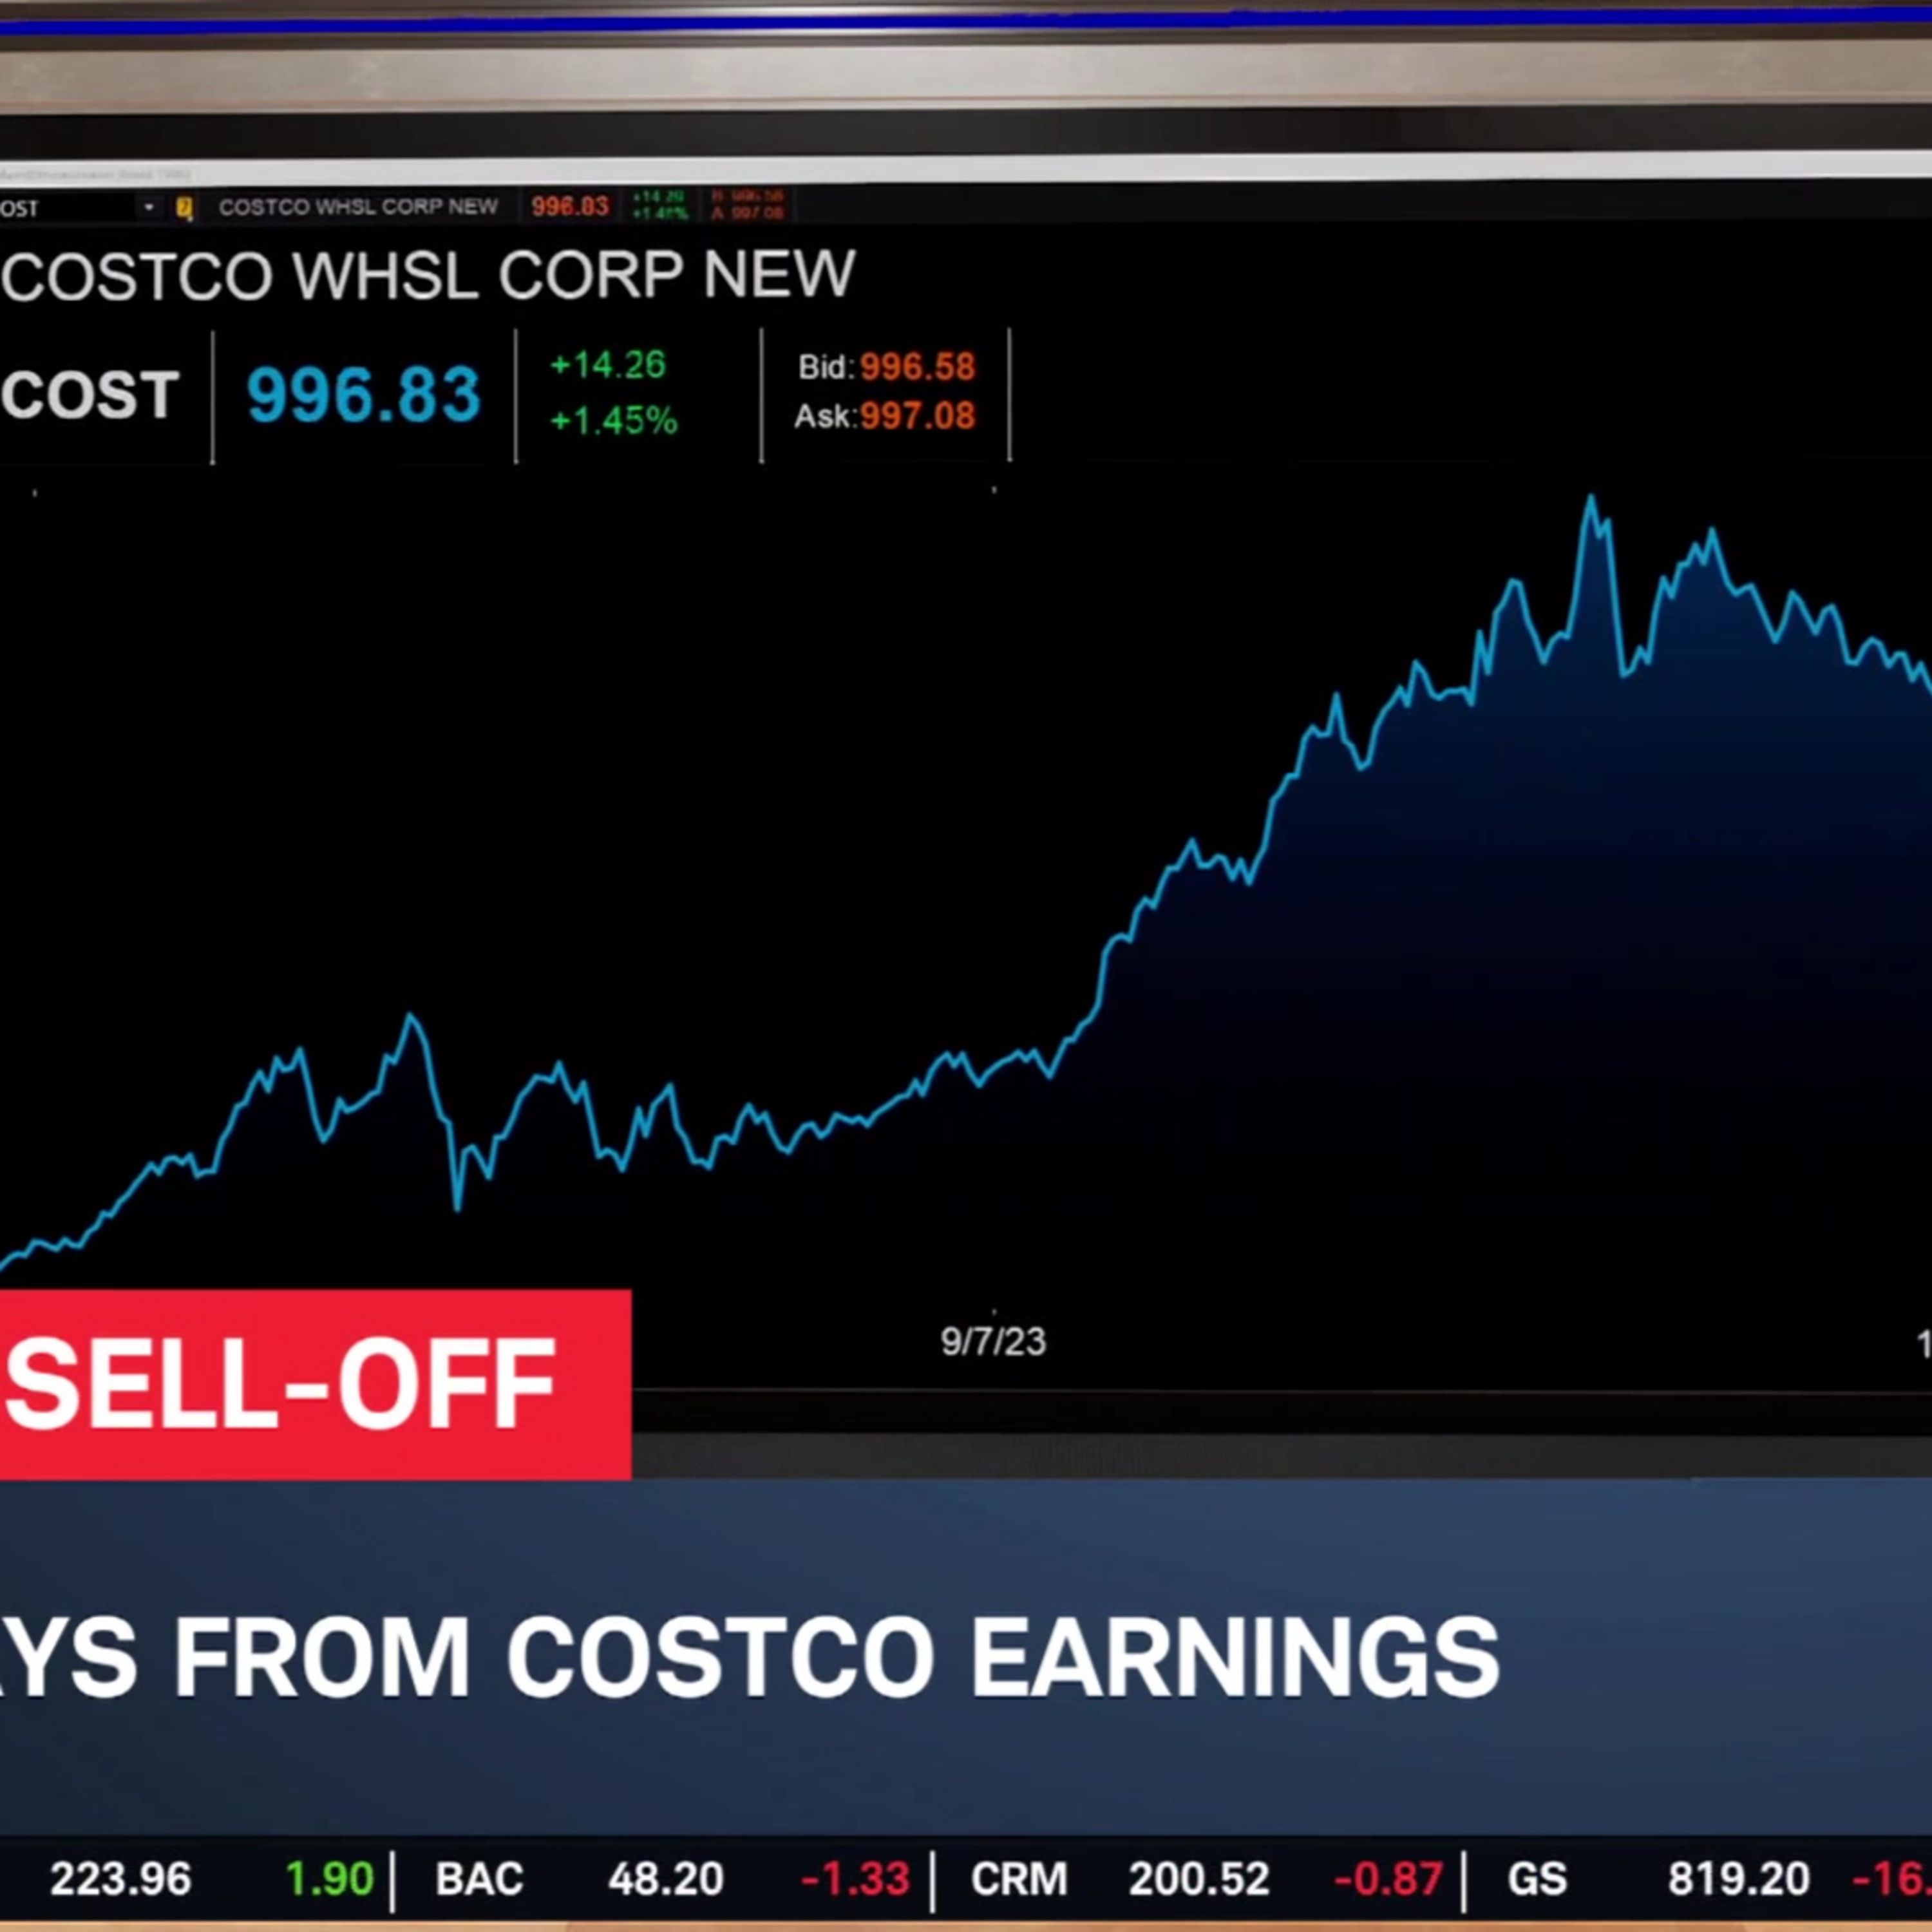The height and width of the screenshot is (1932, 1932).
Task: Click the red 996.83 price in toolbar
Action: tap(569, 207)
